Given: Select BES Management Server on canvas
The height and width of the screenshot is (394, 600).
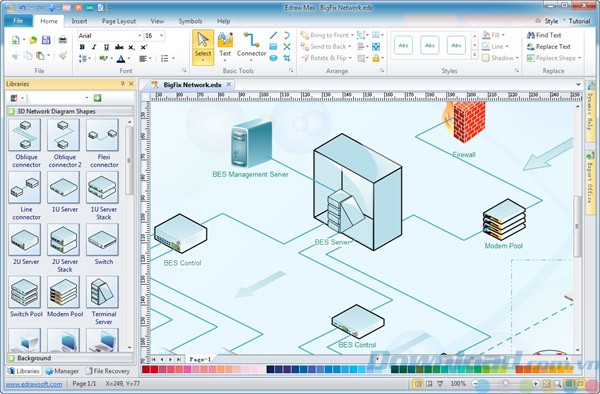Looking at the screenshot, I should [x=251, y=143].
